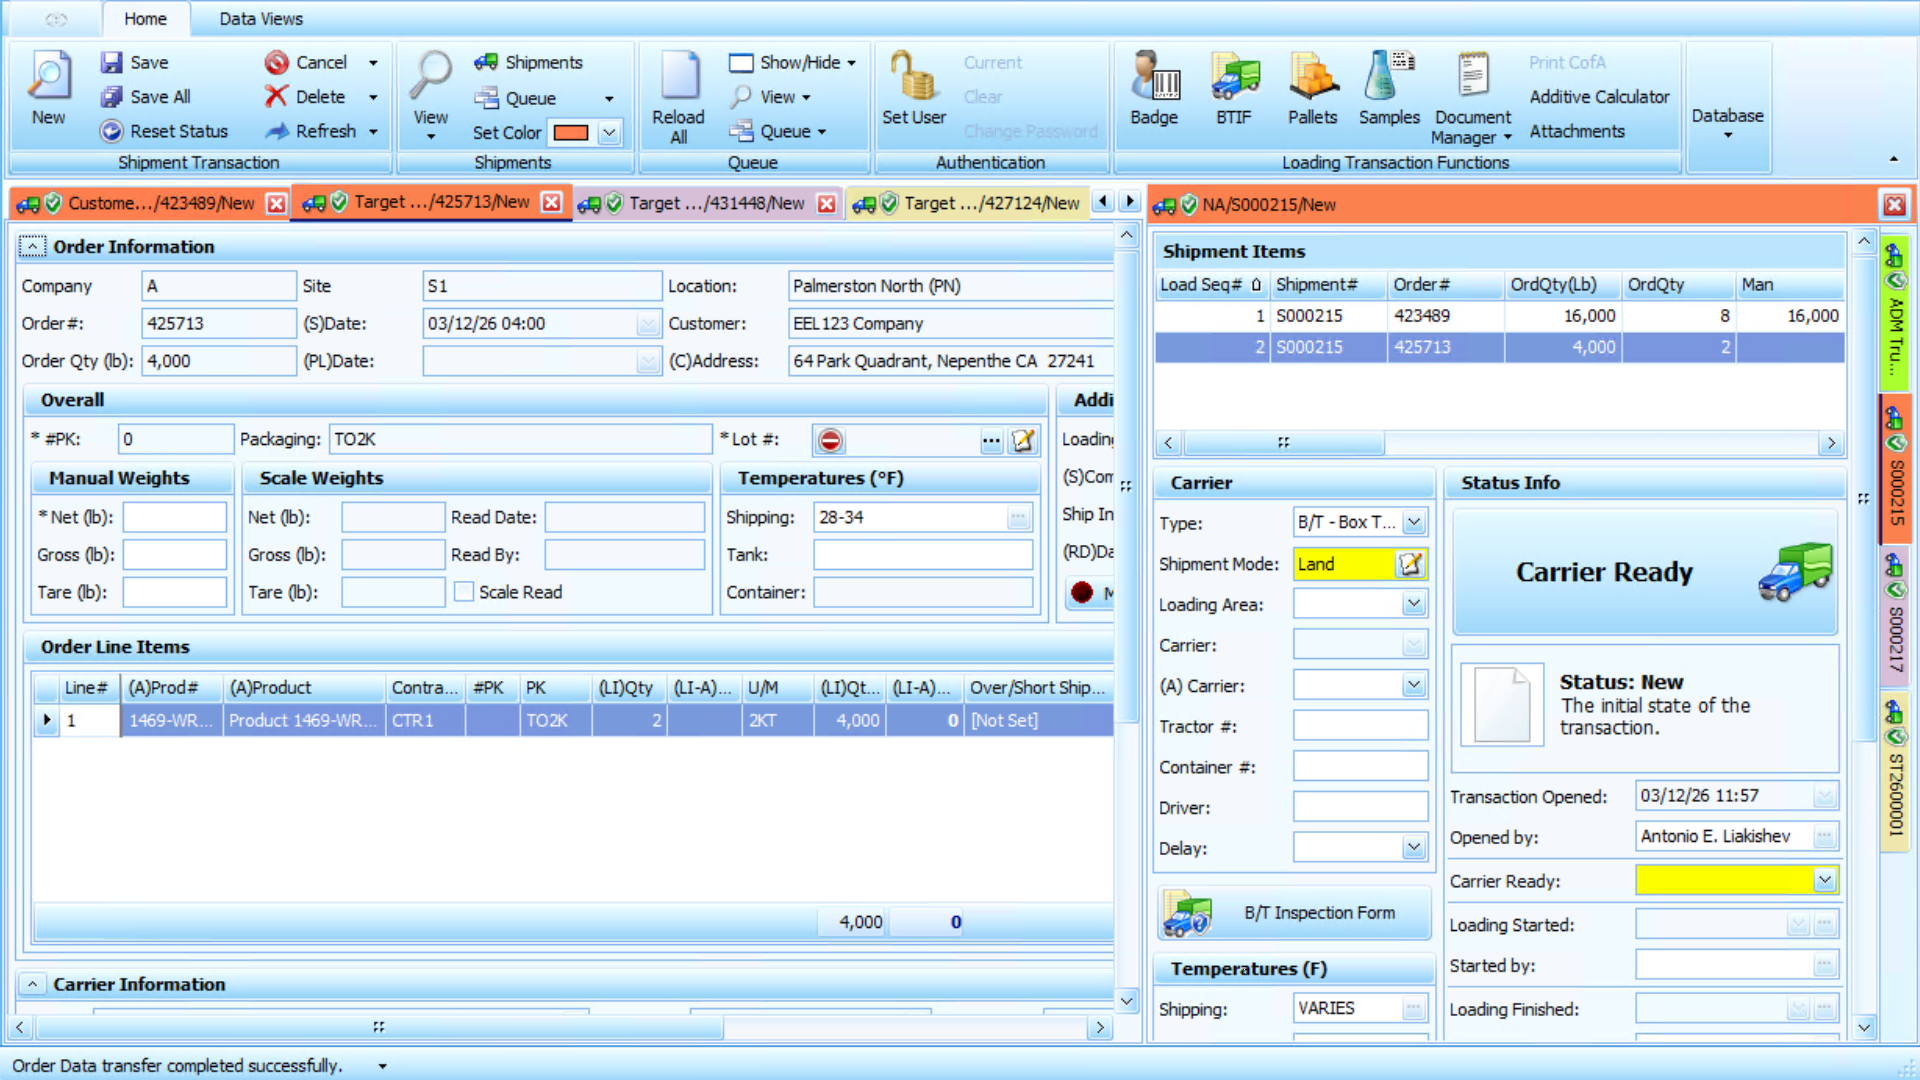Open the S000217 side panel tab

pos(1894,618)
